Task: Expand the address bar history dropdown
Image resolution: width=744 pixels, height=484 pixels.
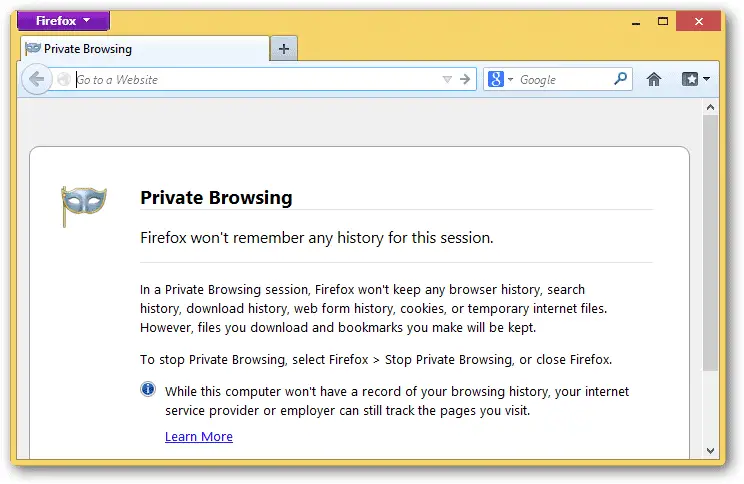Action: 447,79
